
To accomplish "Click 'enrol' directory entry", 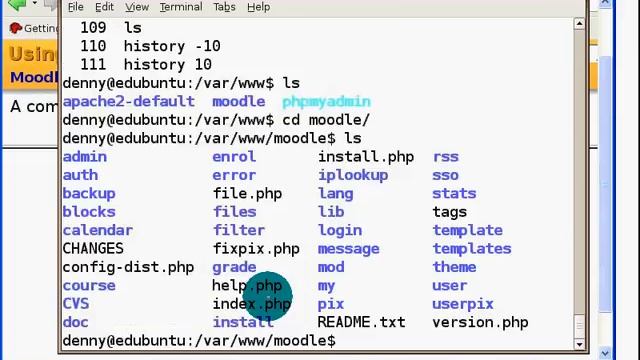I will [234, 157].
